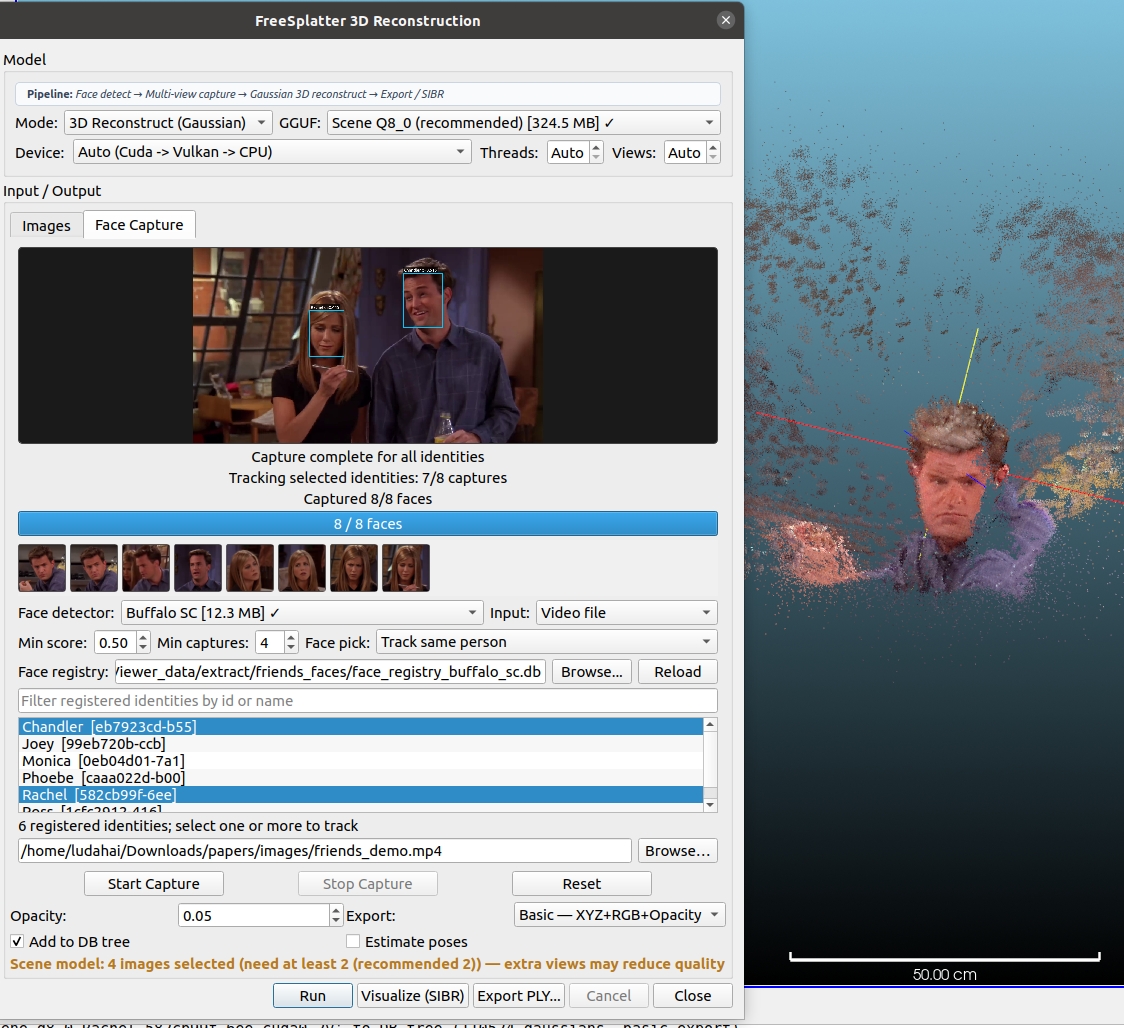This screenshot has width=1124, height=1028.
Task: Open the Export format dropdown
Action: tap(619, 915)
